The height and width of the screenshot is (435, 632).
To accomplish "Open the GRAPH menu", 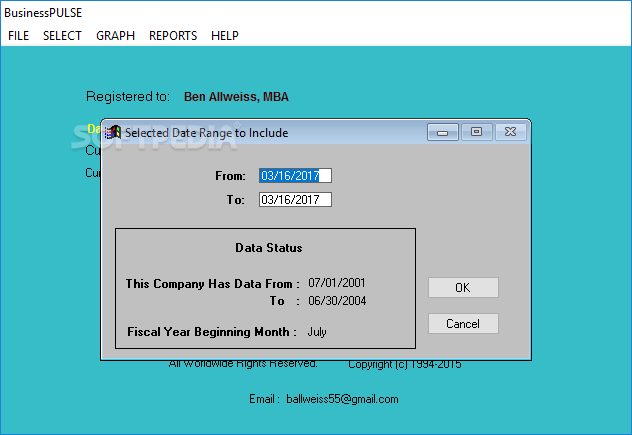I will pyautogui.click(x=115, y=36).
